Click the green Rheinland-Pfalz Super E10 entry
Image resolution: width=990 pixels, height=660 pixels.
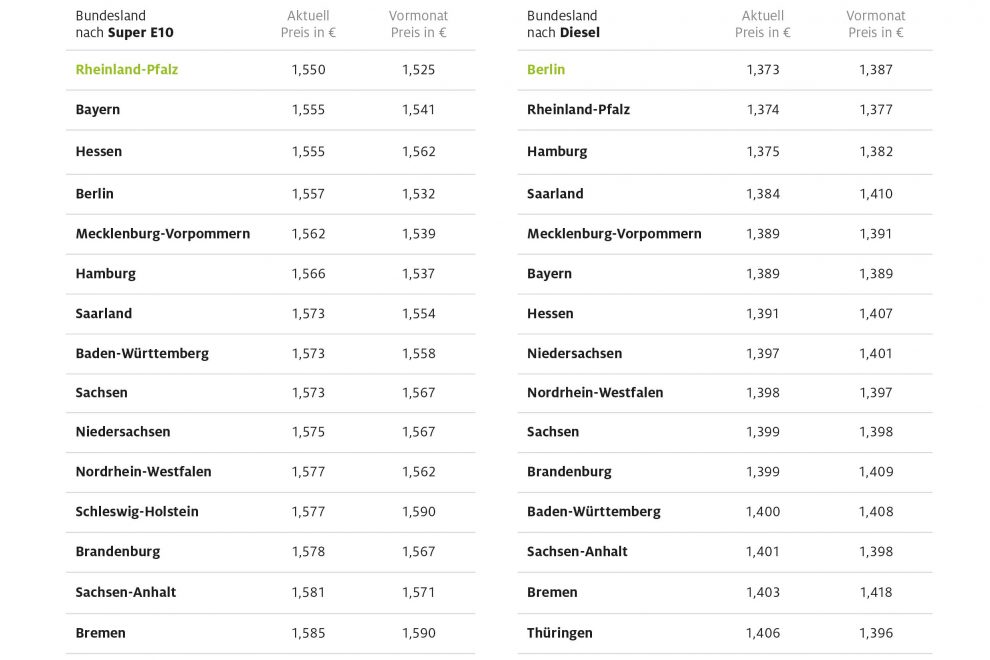[x=127, y=70]
